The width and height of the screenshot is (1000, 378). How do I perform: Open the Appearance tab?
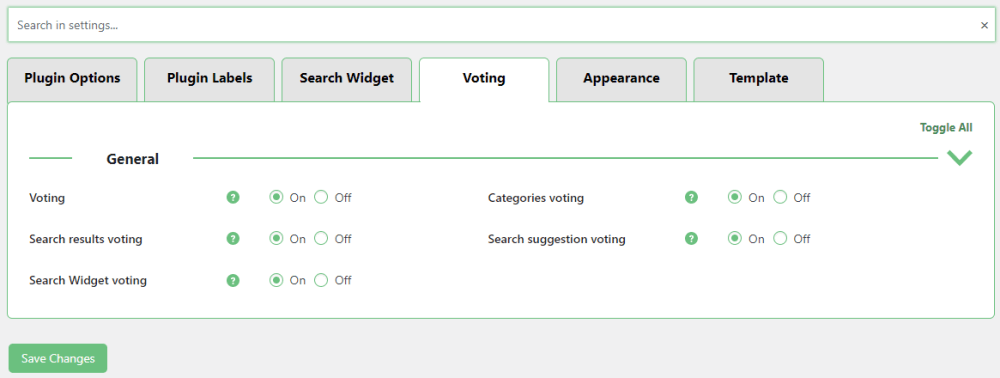coord(621,79)
